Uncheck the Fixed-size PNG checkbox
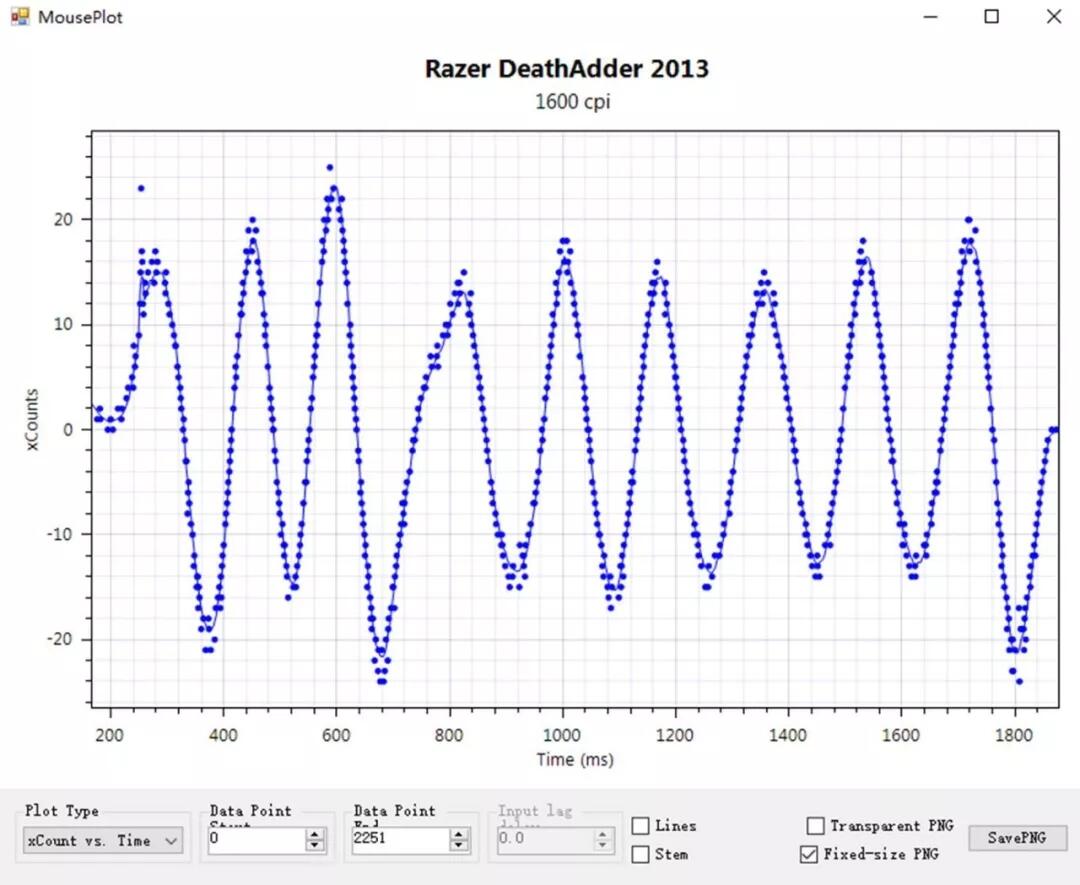The height and width of the screenshot is (885, 1080). [x=809, y=854]
